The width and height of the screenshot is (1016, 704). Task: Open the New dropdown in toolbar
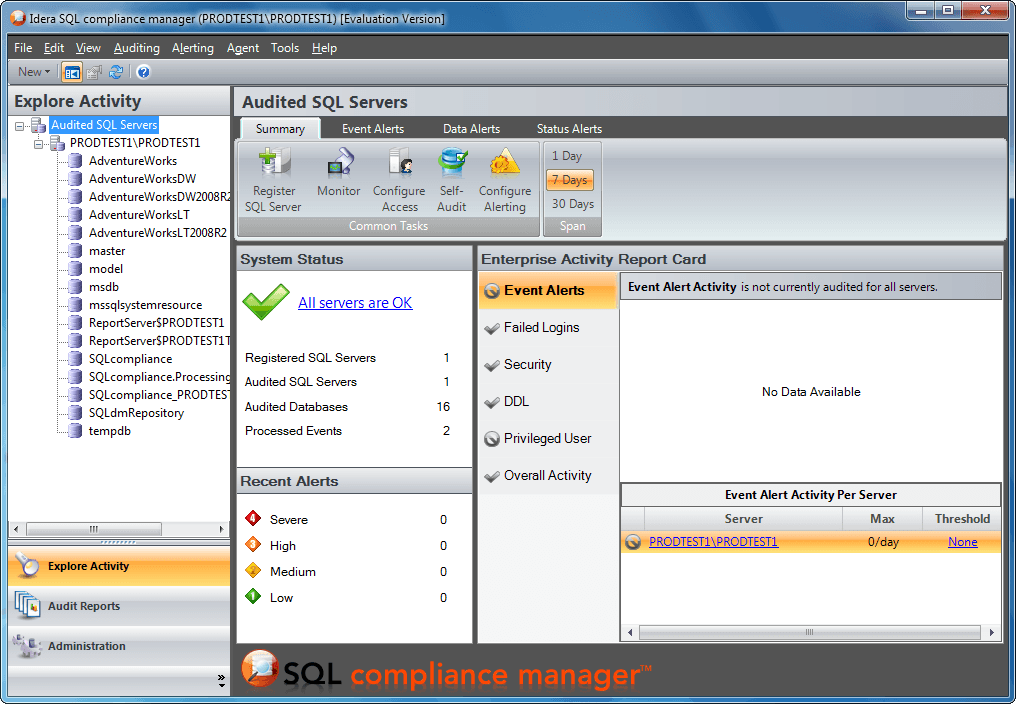point(34,72)
